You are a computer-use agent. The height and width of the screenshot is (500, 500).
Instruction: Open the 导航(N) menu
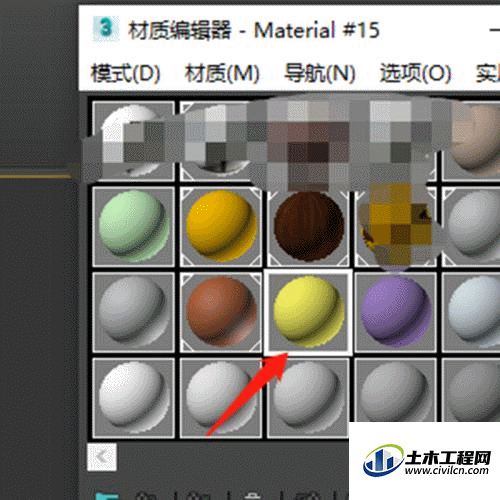pyautogui.click(x=319, y=73)
